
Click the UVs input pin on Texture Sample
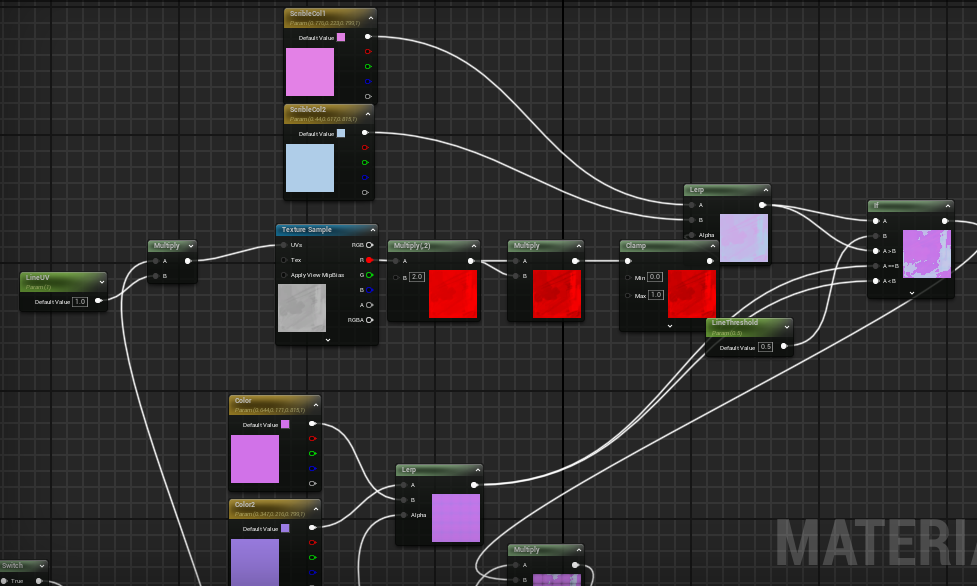point(284,245)
